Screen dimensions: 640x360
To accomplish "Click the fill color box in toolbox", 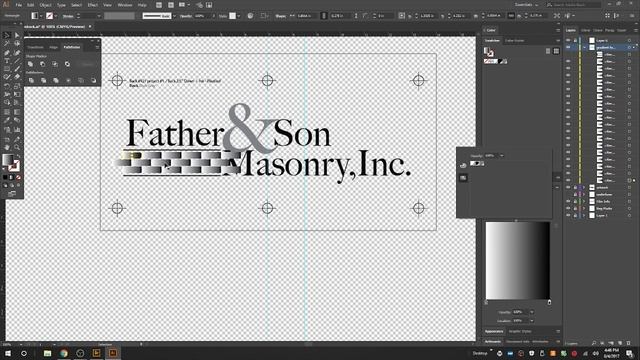I will click(7, 160).
